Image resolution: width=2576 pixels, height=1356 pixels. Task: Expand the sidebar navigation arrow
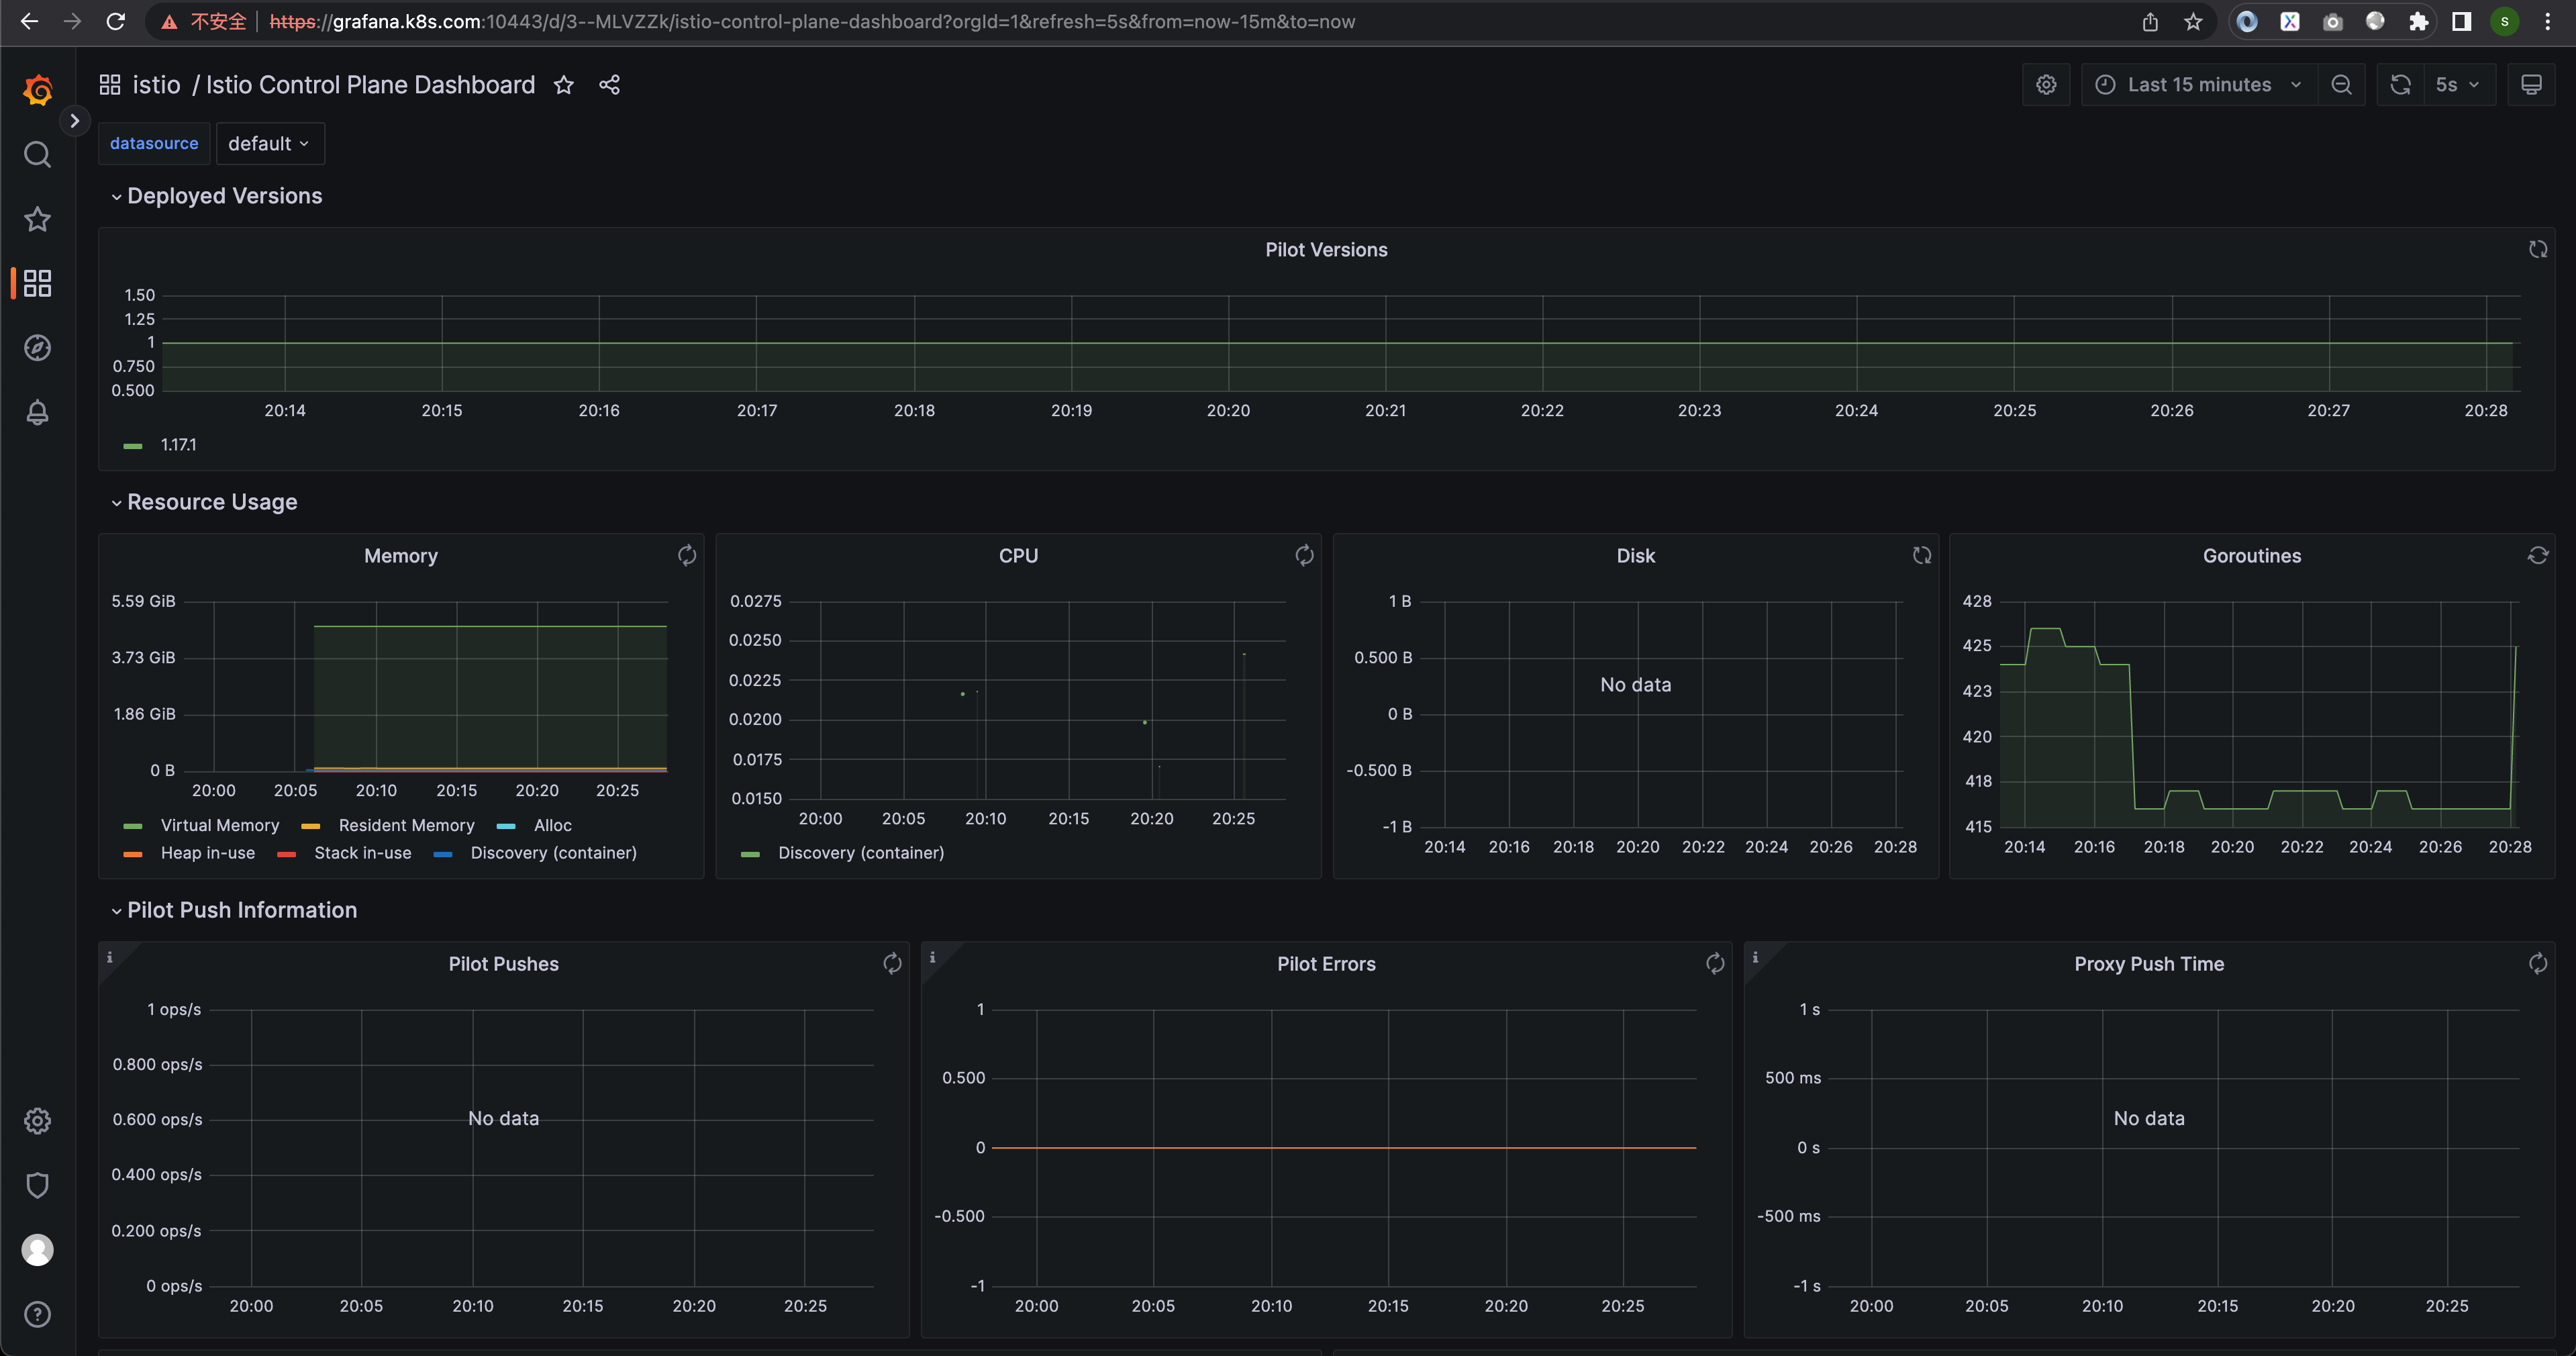click(x=74, y=121)
